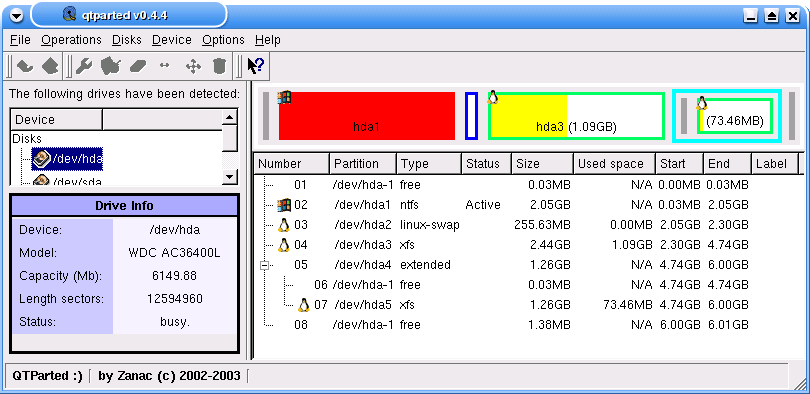Click the Resize arrows toolbar icon

(x=164, y=66)
